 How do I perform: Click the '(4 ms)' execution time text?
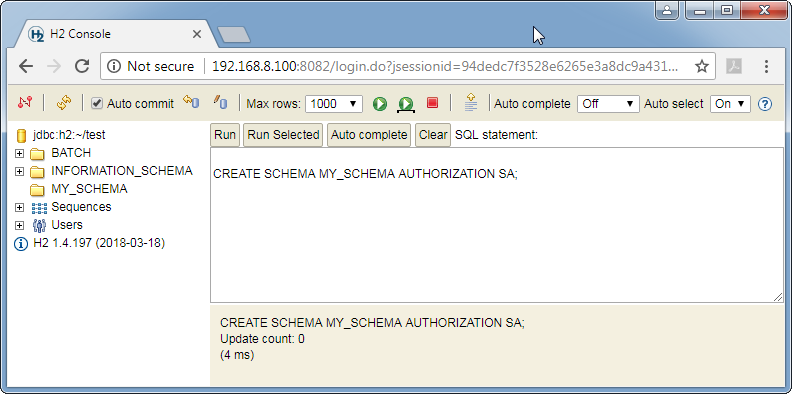point(237,355)
